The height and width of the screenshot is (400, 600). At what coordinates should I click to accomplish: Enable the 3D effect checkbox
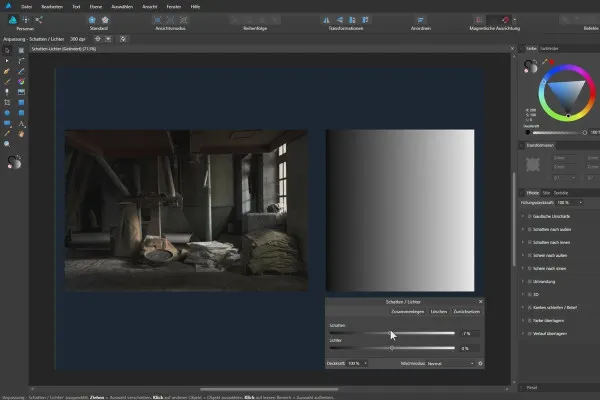coord(530,294)
